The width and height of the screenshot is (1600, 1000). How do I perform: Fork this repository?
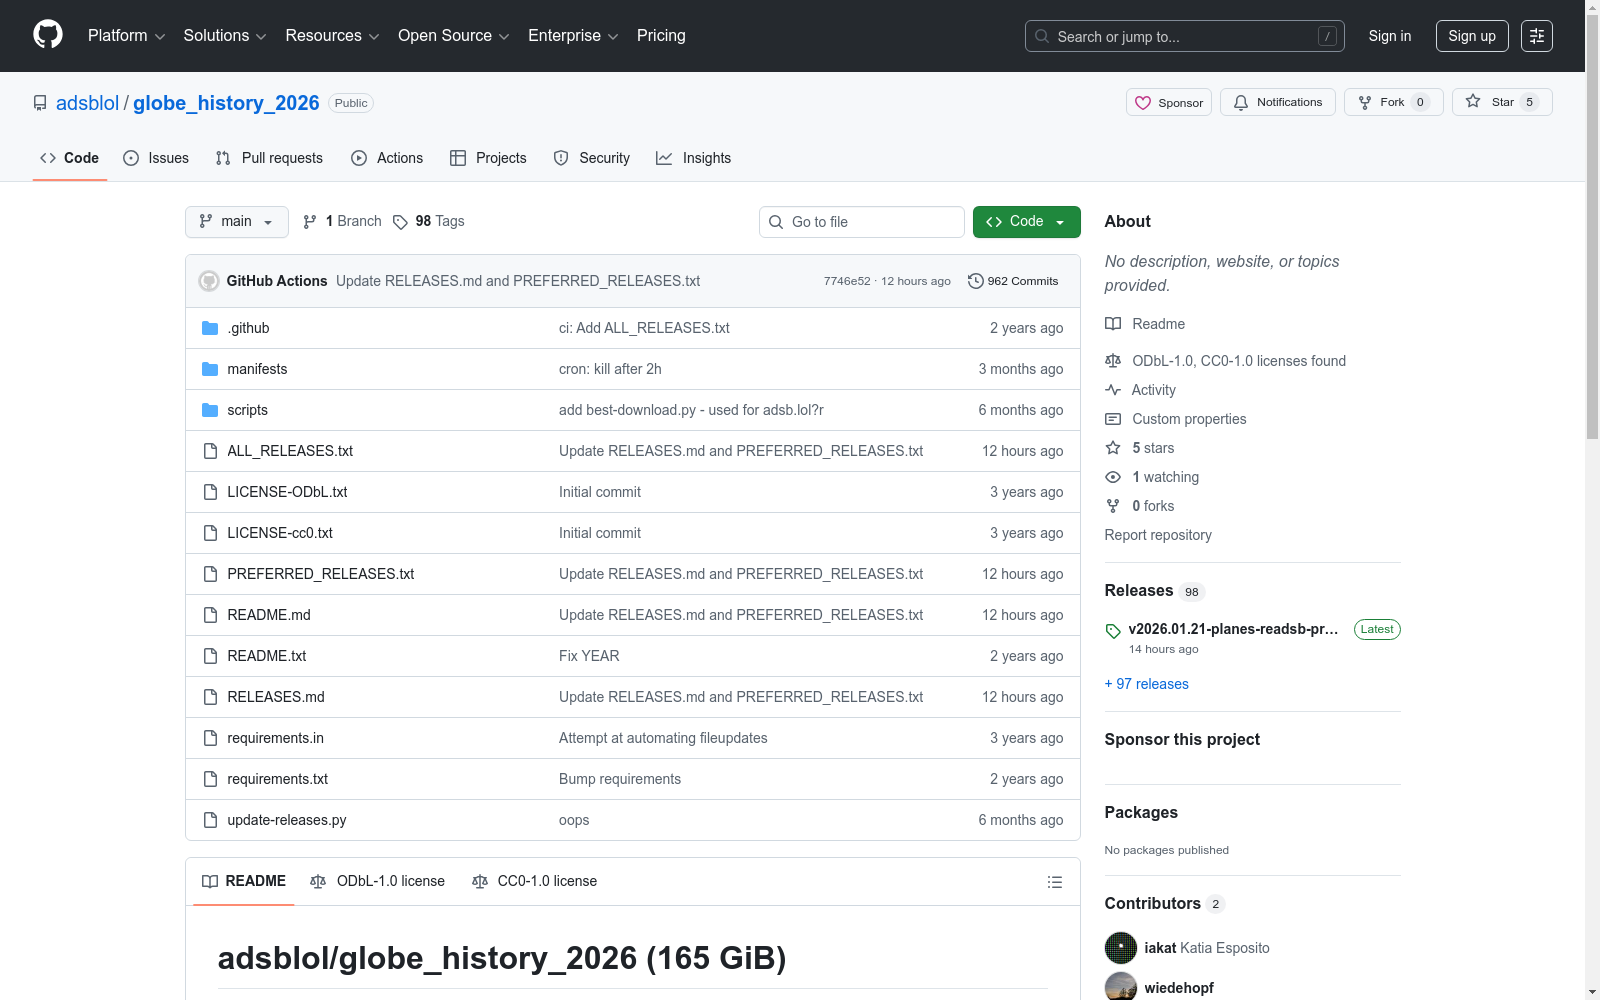(x=1394, y=102)
